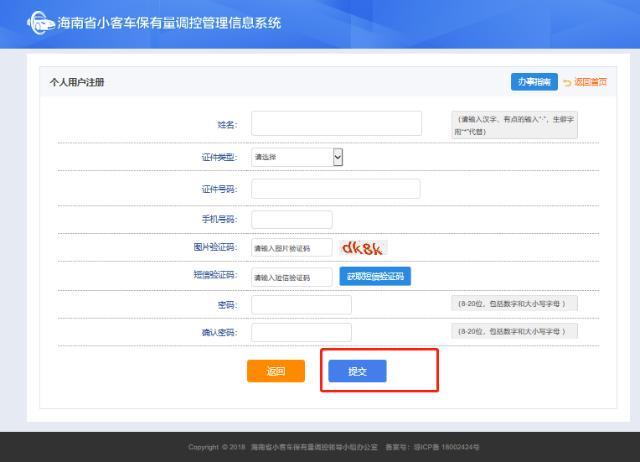This screenshot has width=640, height=462.
Task: Open the 办事指南 guide button
Action: coord(532,81)
